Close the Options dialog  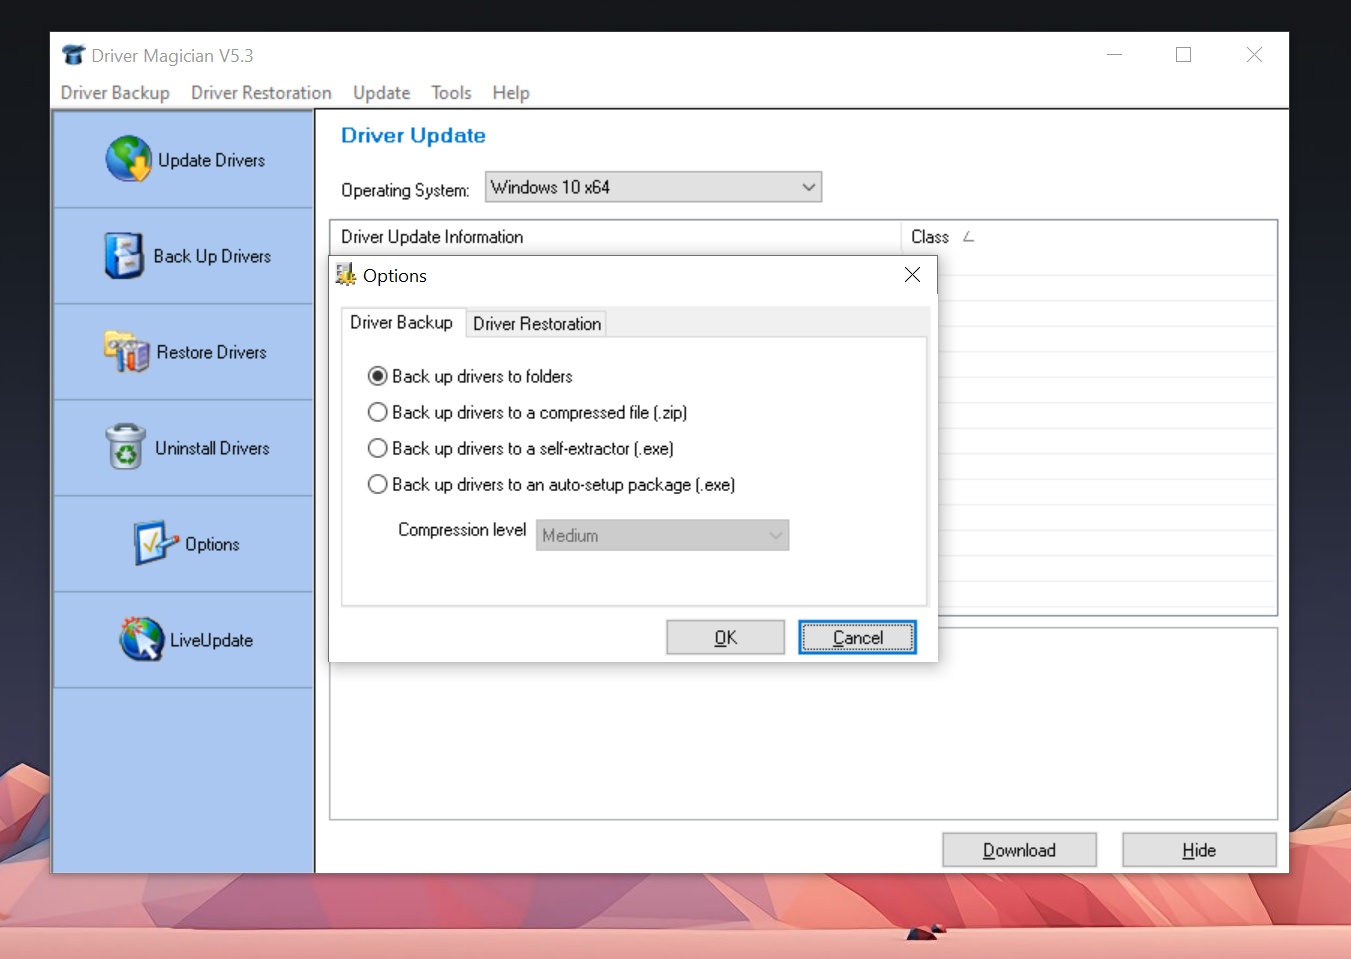912,275
